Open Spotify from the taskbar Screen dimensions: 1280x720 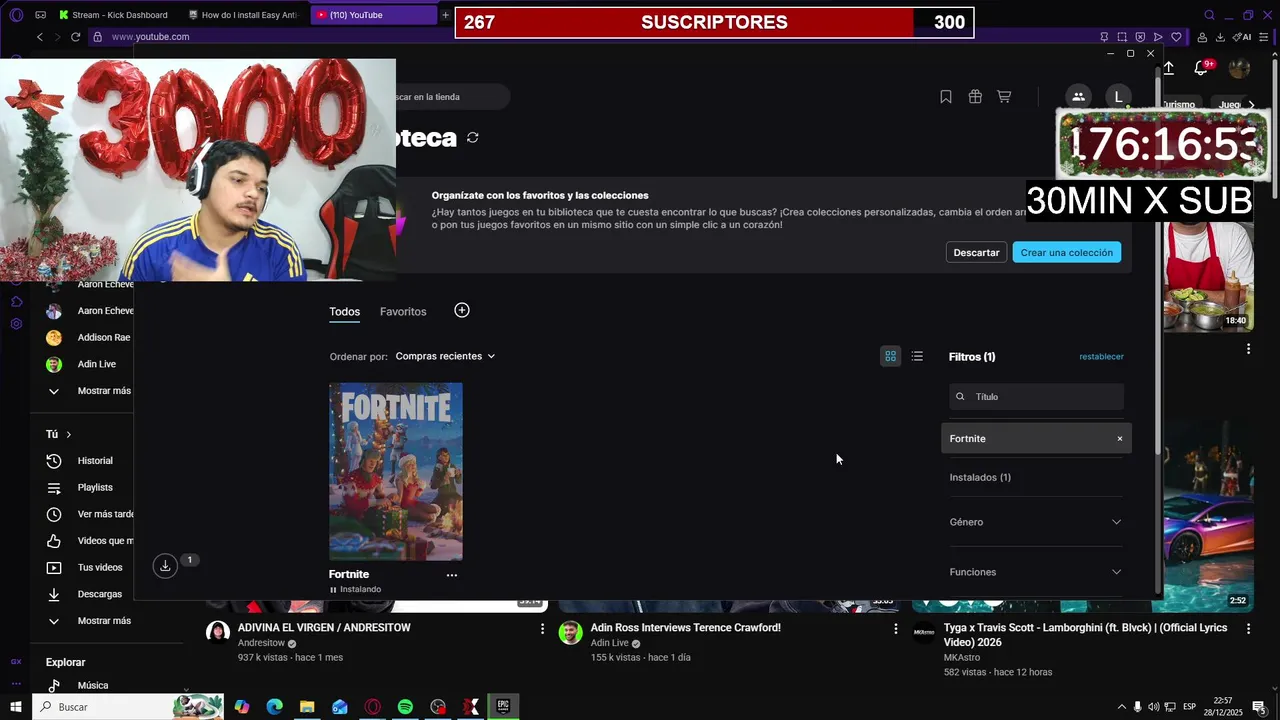point(405,707)
